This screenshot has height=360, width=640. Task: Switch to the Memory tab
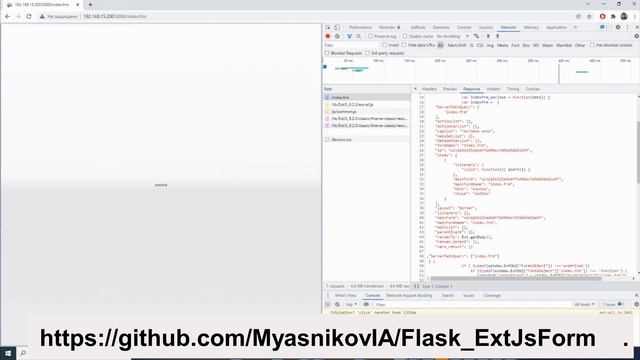531,27
